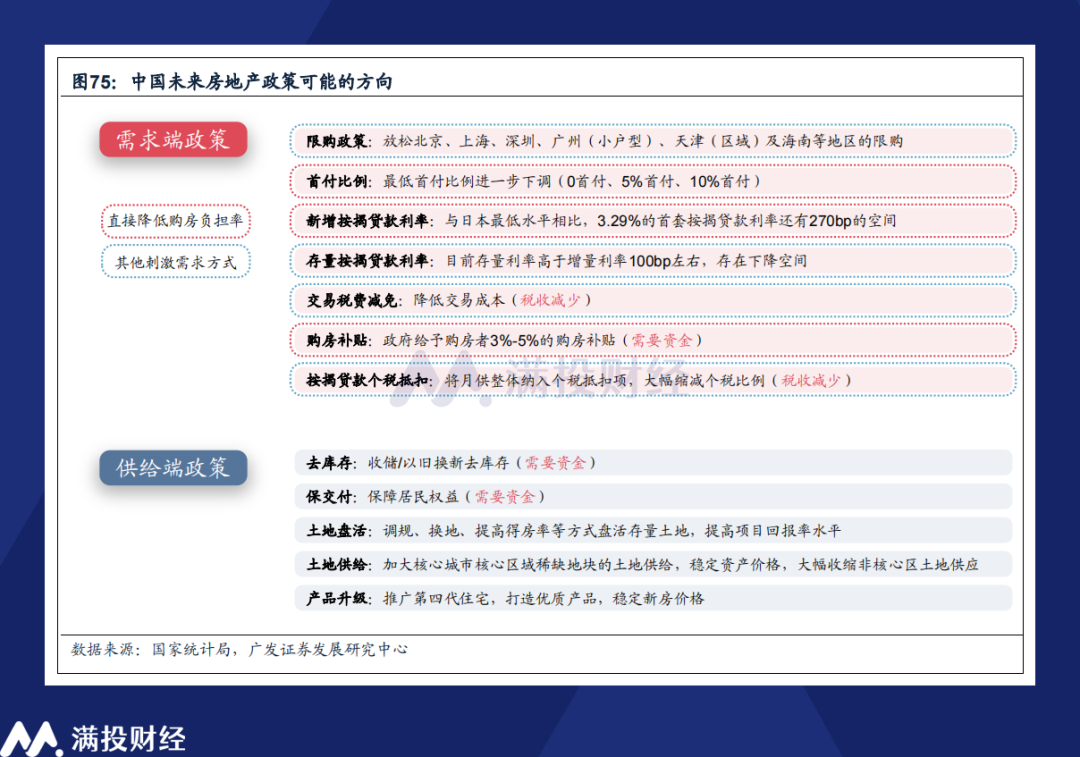Image resolution: width=1080 pixels, height=757 pixels.
Task: Select the 新增按揭贷款利率 row
Action: click(652, 221)
